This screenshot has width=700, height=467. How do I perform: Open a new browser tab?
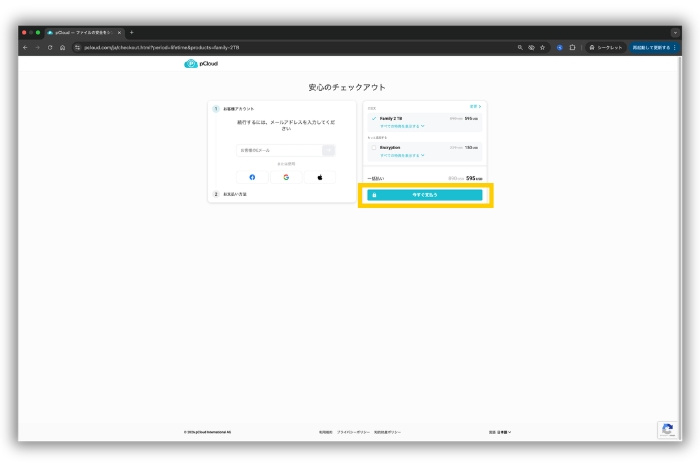(131, 32)
